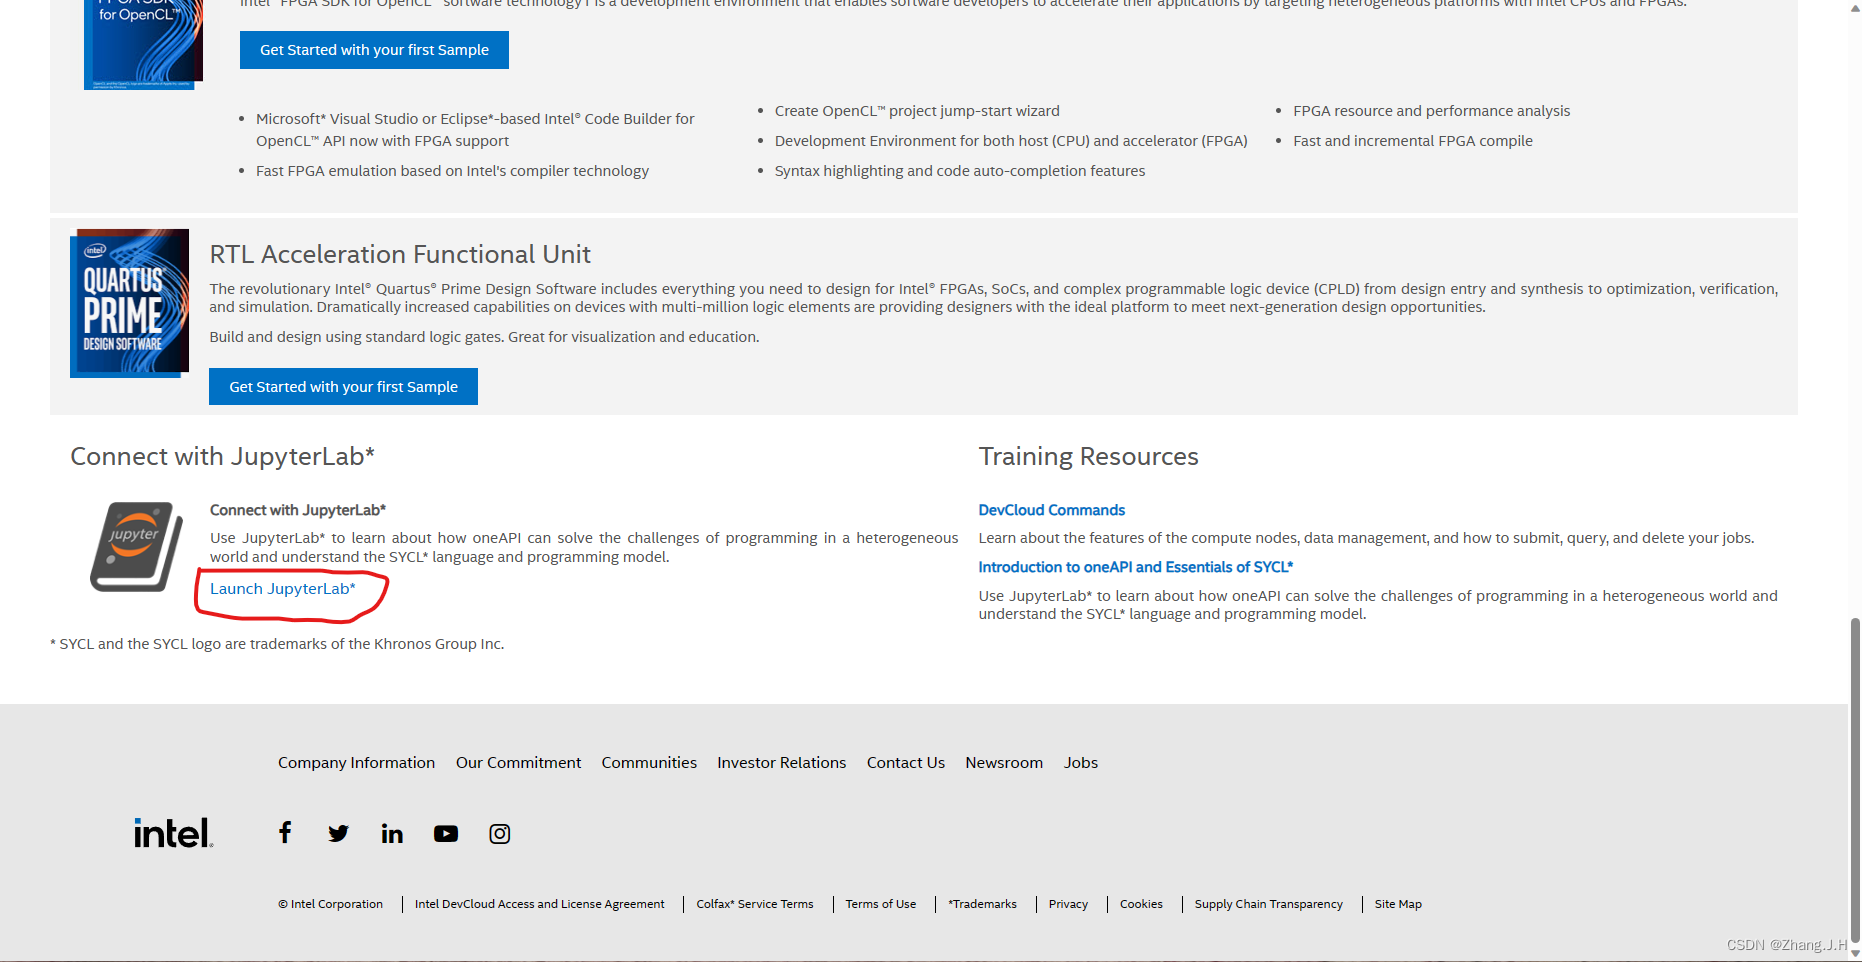Viewport: 1862px width, 962px height.
Task: Click Get Started in the RTL Acceleration section
Action: [343, 386]
